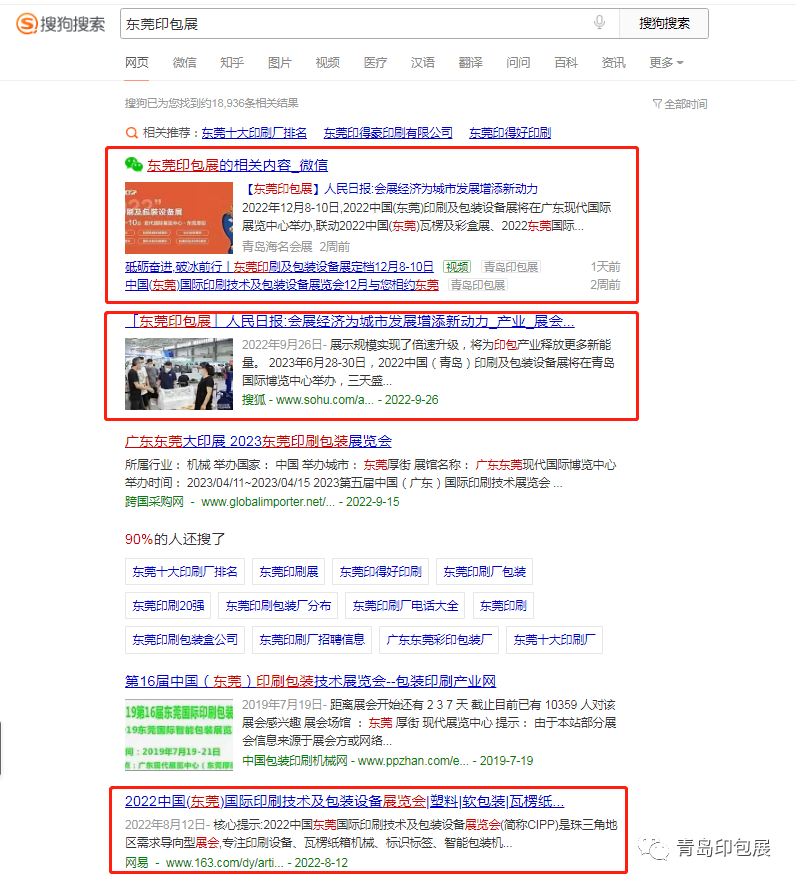Search suggested term 东莞印刷展

coord(288,572)
